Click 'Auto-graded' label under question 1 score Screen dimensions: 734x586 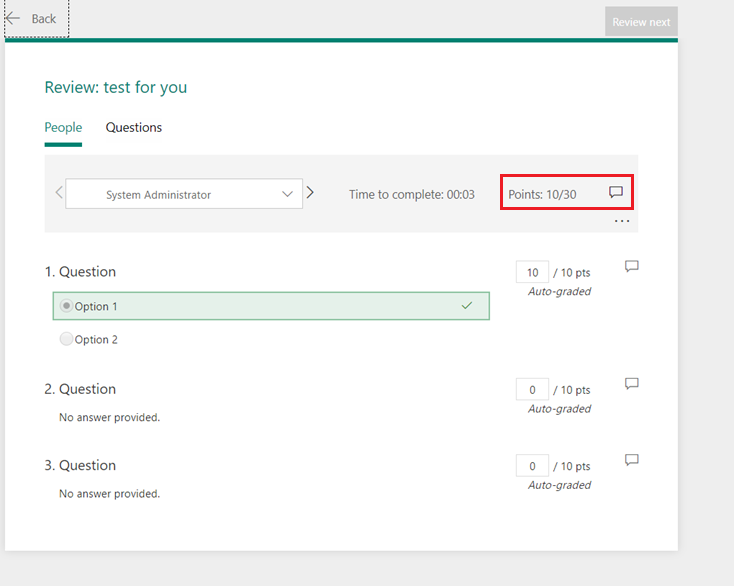[559, 291]
